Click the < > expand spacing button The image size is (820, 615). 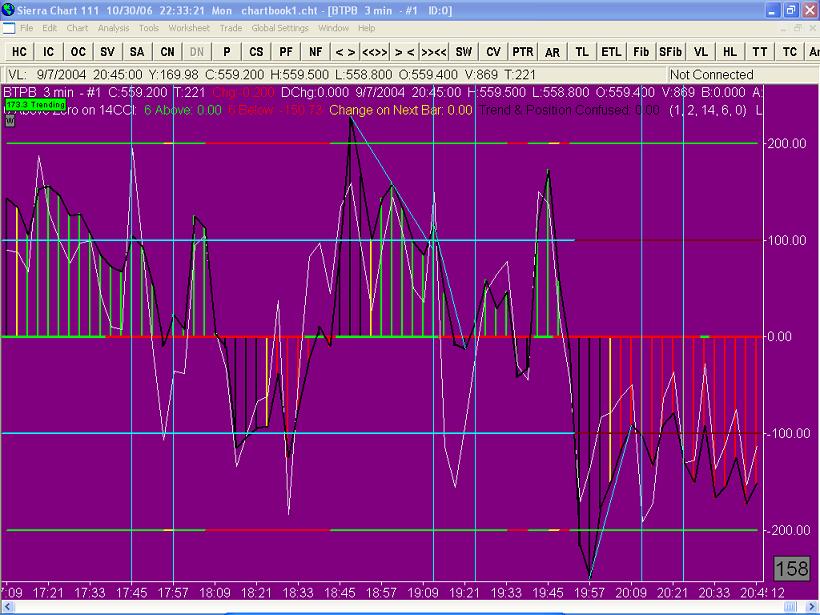point(345,52)
